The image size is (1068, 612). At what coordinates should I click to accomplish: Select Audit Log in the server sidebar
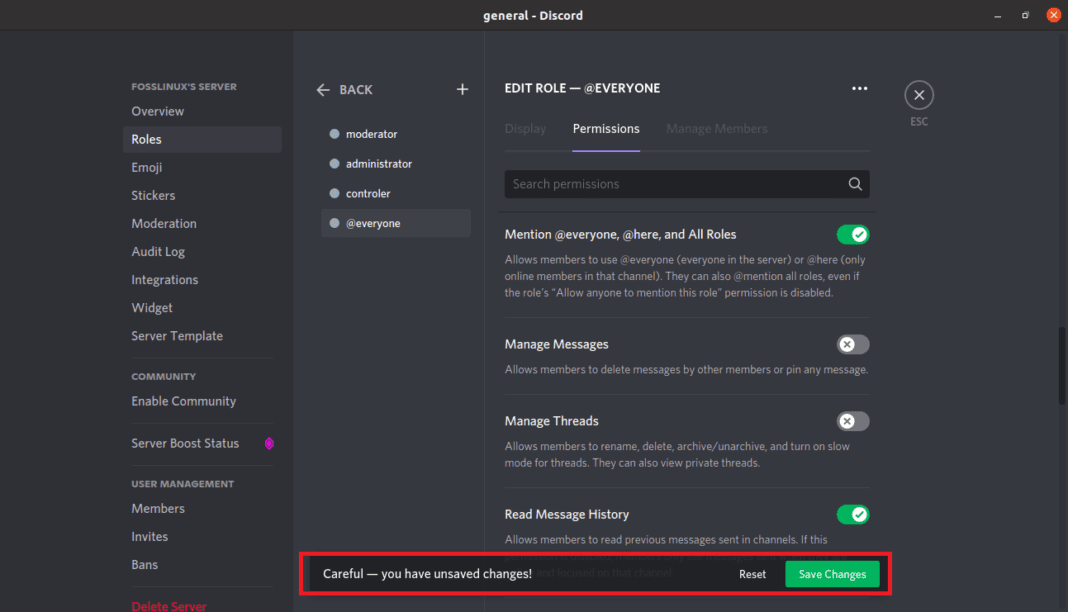[x=160, y=251]
